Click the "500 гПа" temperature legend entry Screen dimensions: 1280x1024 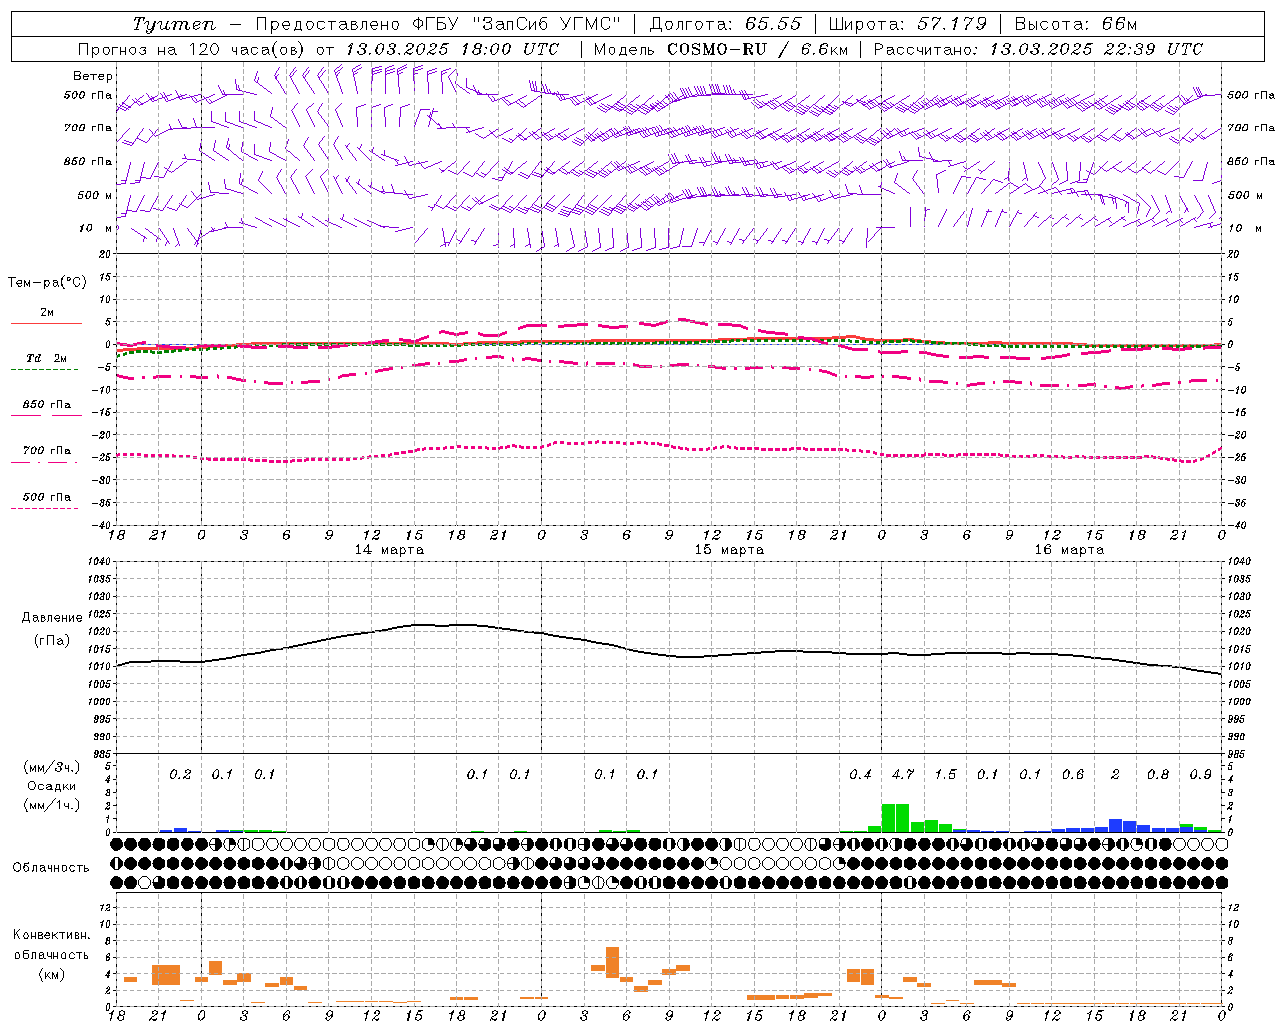[47, 497]
